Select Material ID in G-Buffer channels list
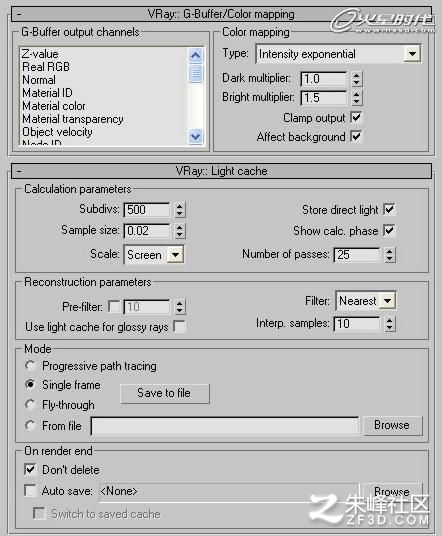442x536 pixels. (x=47, y=93)
